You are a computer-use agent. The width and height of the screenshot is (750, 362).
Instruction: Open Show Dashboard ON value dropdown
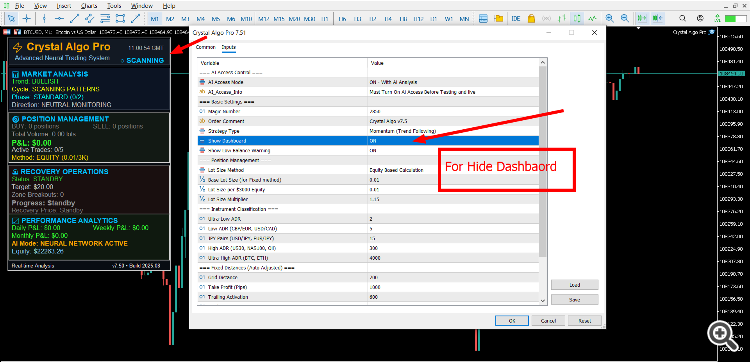point(453,141)
